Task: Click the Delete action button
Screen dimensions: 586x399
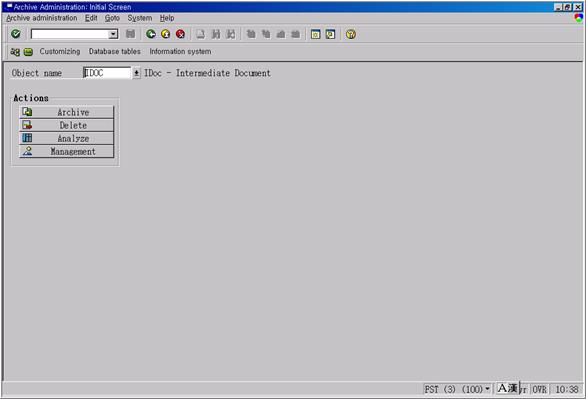Action: tap(67, 125)
